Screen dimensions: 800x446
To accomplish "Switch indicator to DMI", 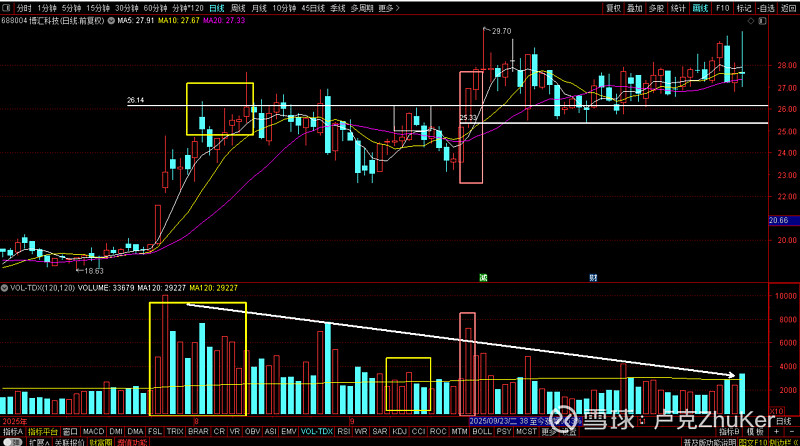I will point(116,432).
